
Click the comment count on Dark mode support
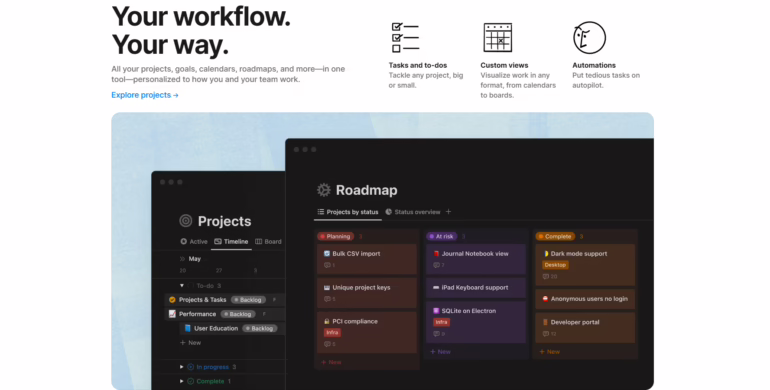(x=550, y=277)
